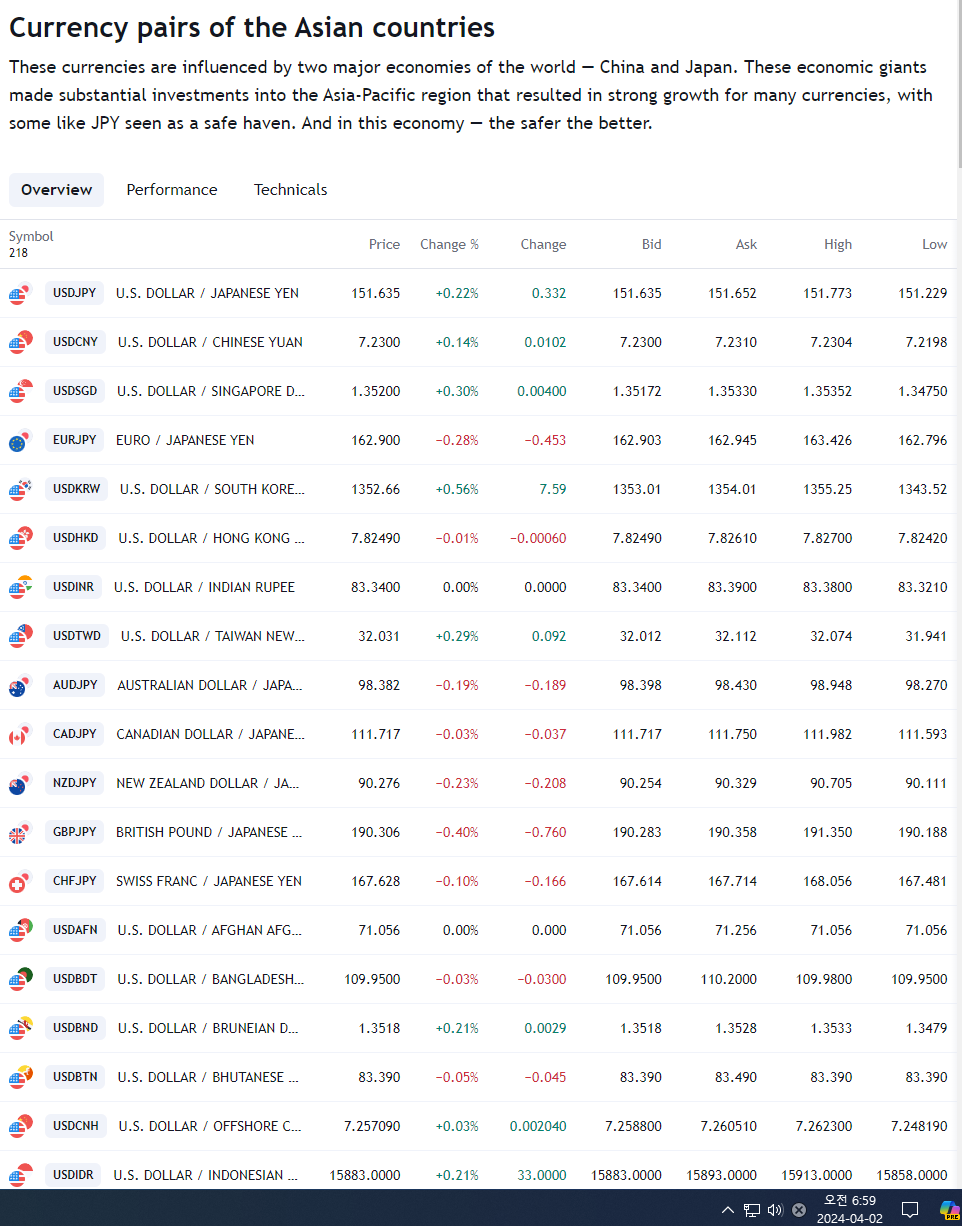Click the USDCNY flag pair icon

coord(20,343)
